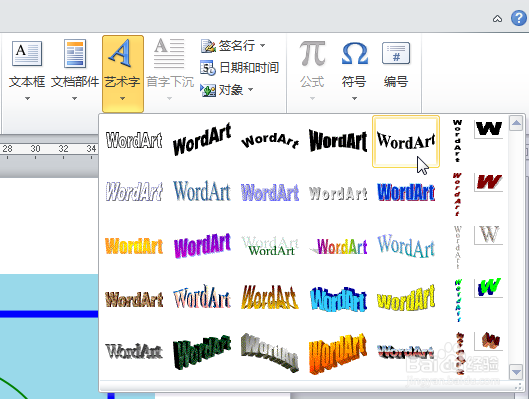
Task: Select the gray shadowed WordArt in bottom row
Action: (134, 351)
